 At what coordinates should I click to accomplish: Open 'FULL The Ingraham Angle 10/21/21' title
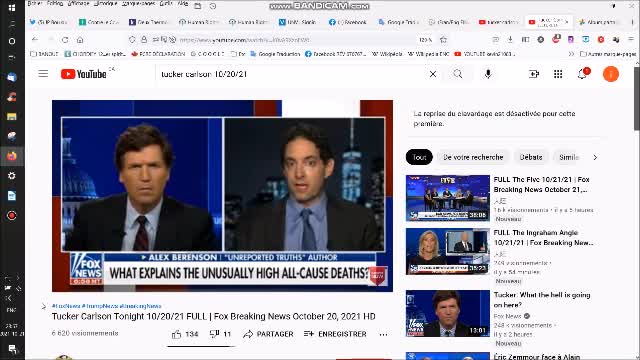(543, 238)
